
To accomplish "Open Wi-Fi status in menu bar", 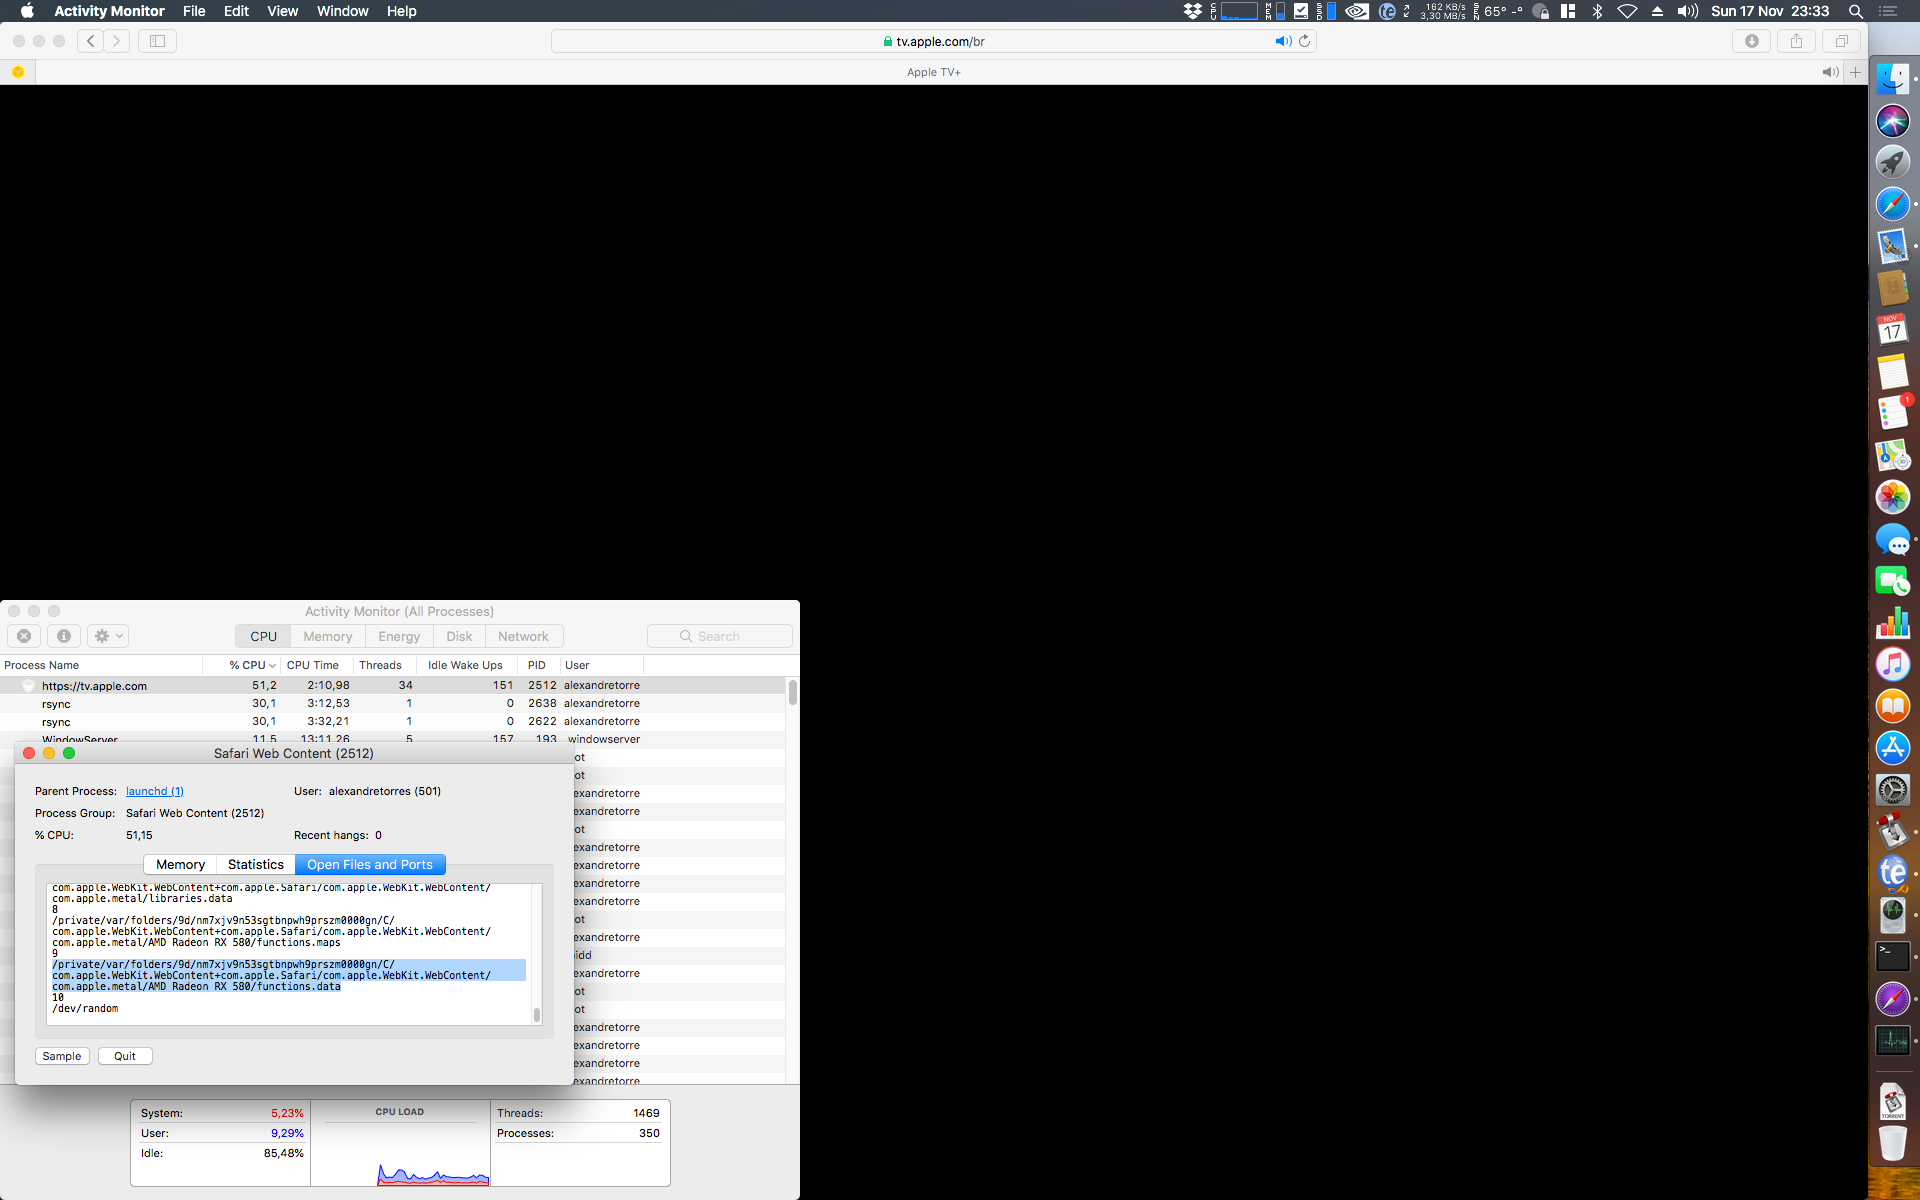I will (1627, 11).
